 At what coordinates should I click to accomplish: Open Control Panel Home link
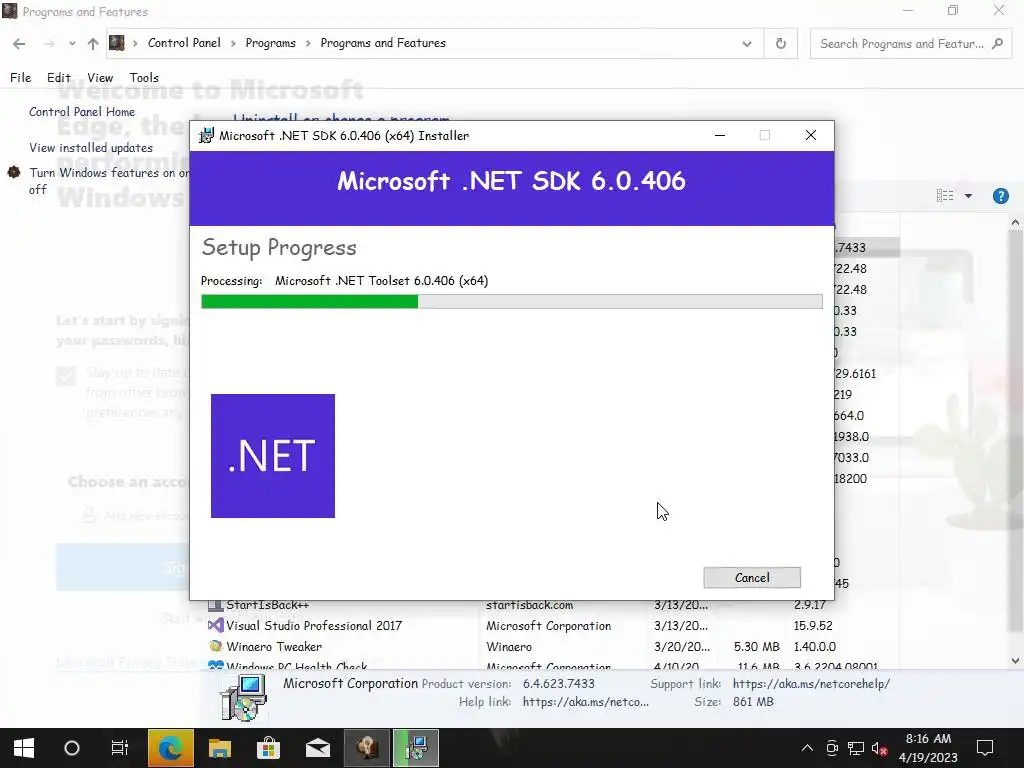click(82, 112)
